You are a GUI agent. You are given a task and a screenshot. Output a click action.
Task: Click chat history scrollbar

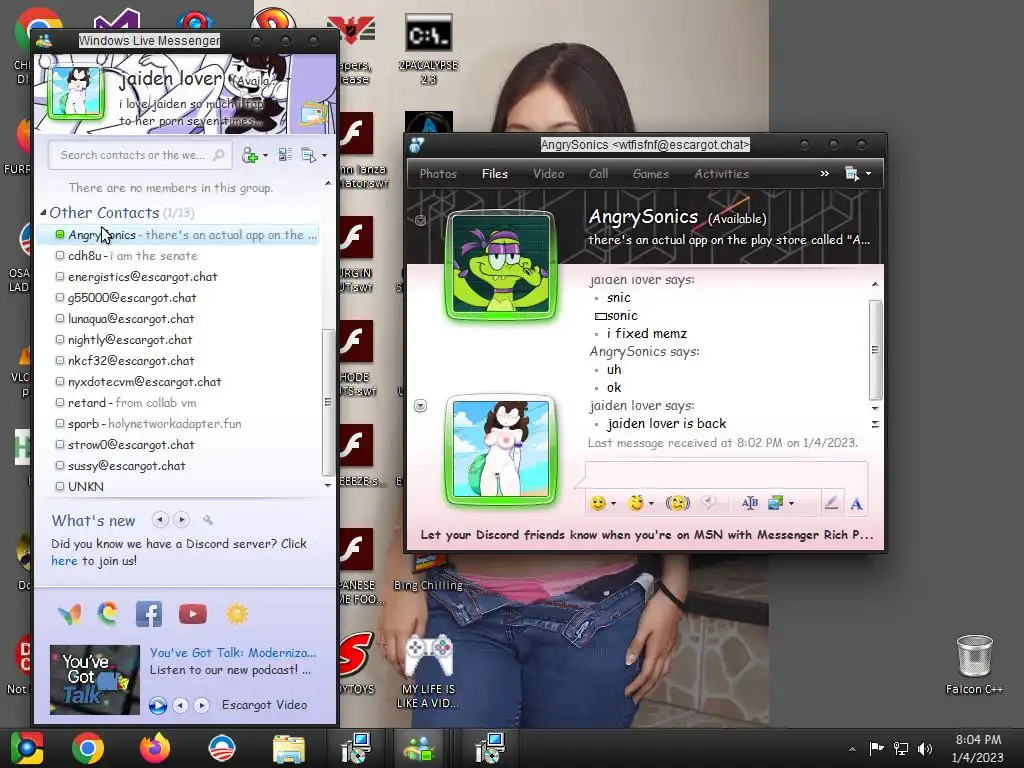click(x=875, y=349)
